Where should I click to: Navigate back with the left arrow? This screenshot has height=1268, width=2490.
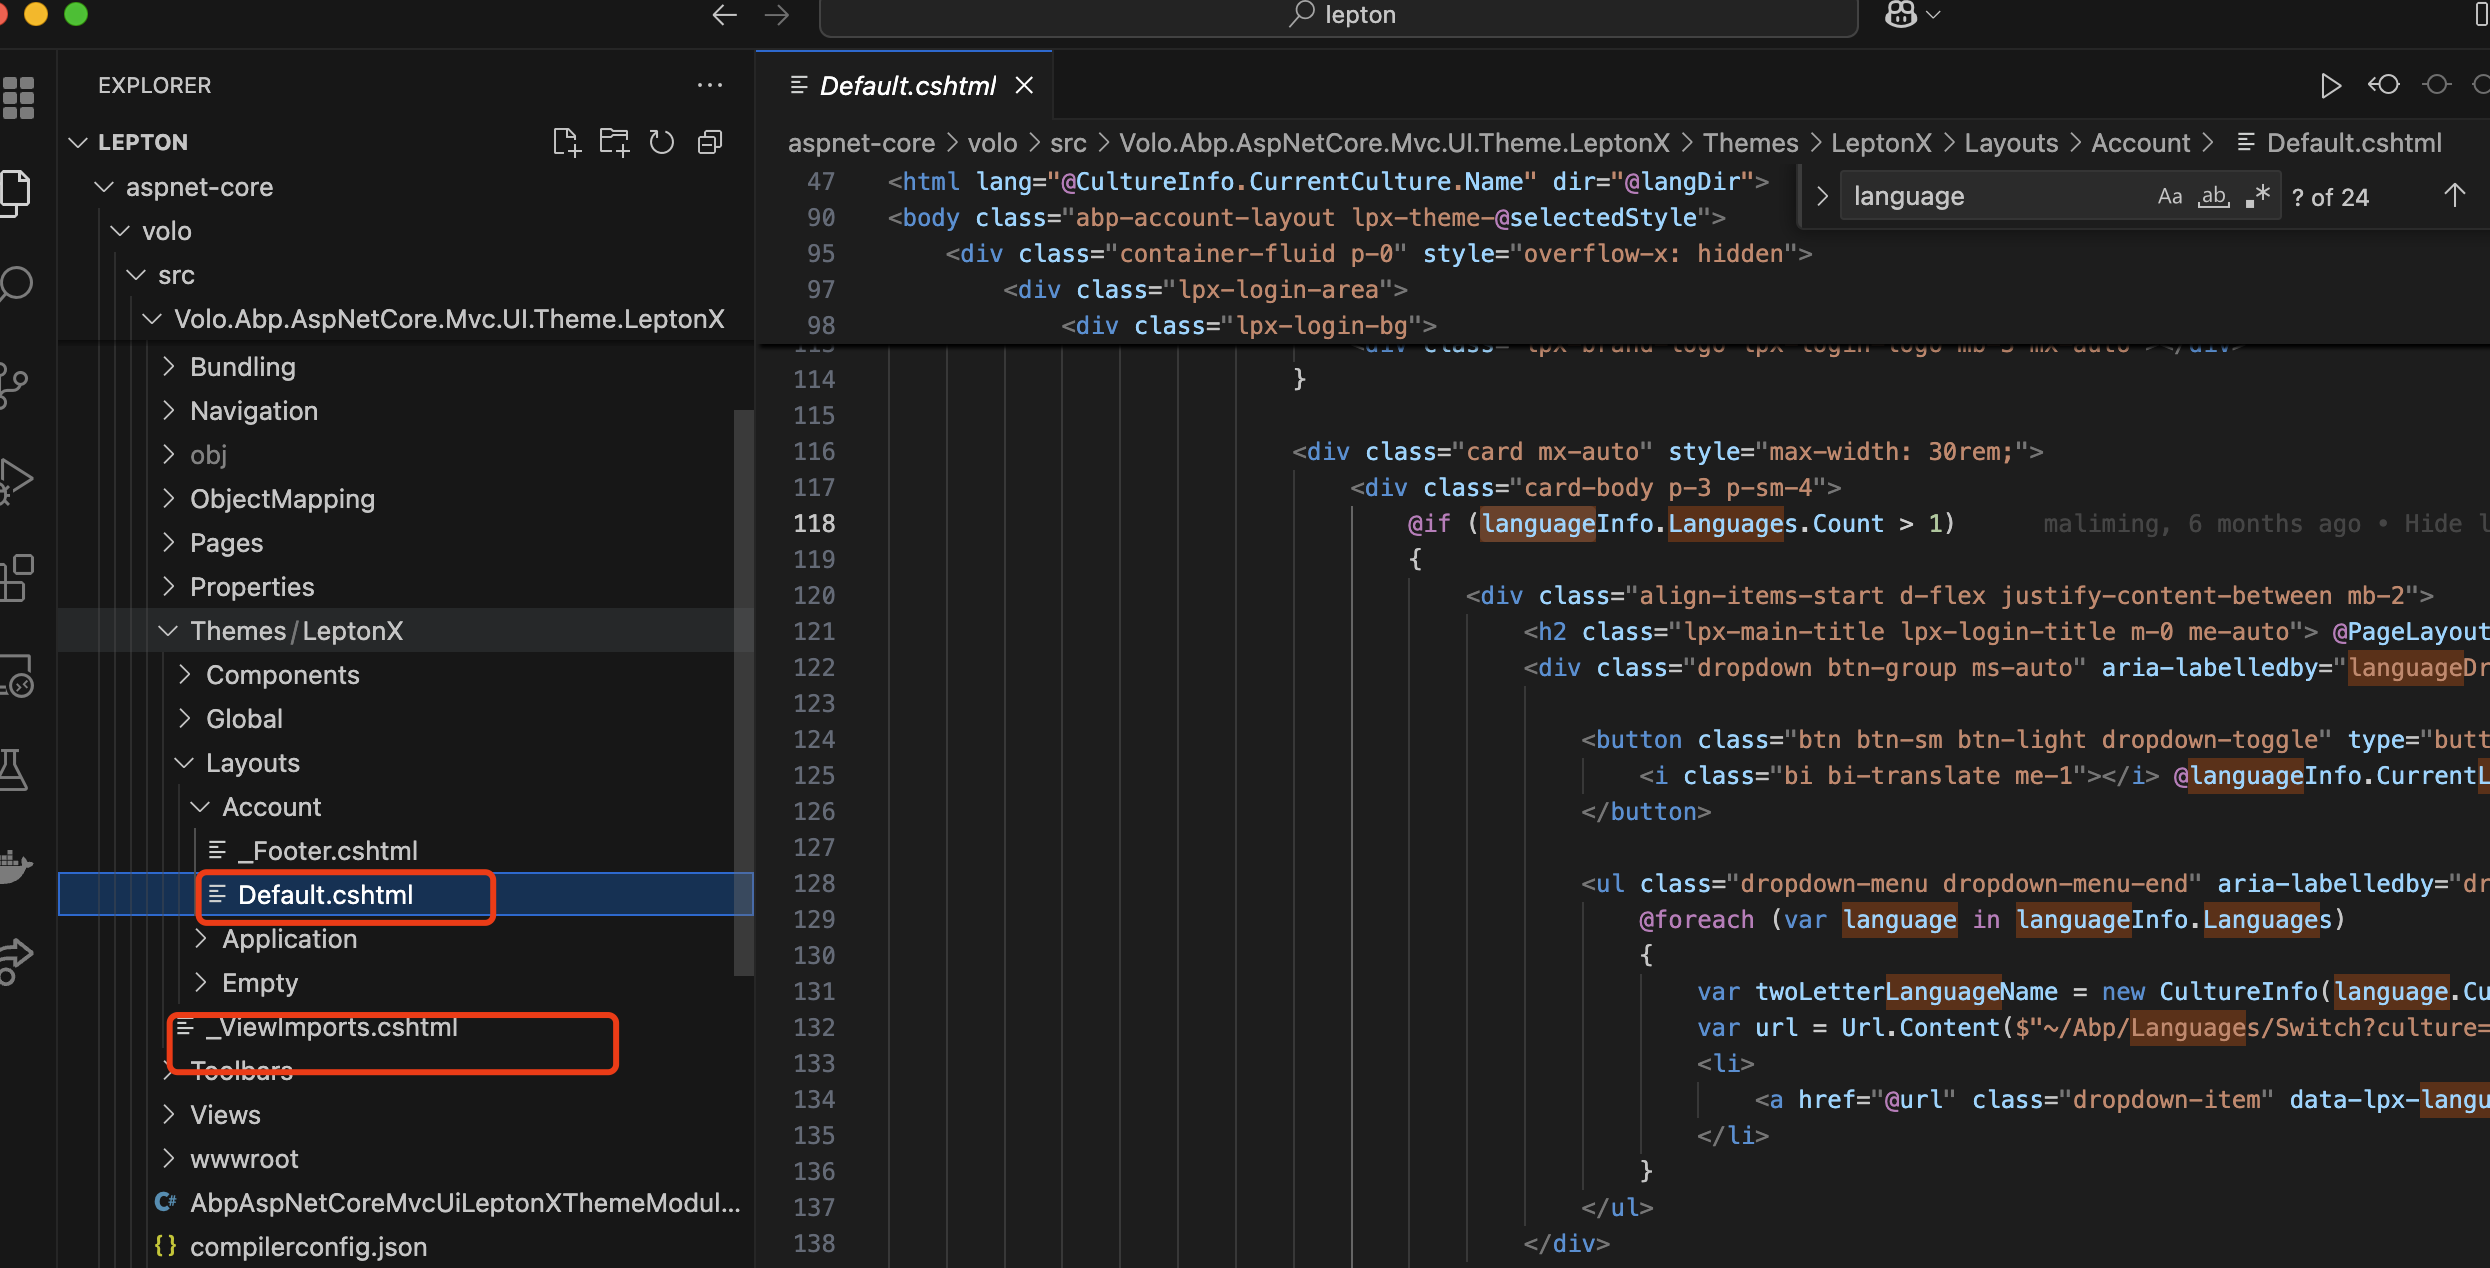[724, 15]
